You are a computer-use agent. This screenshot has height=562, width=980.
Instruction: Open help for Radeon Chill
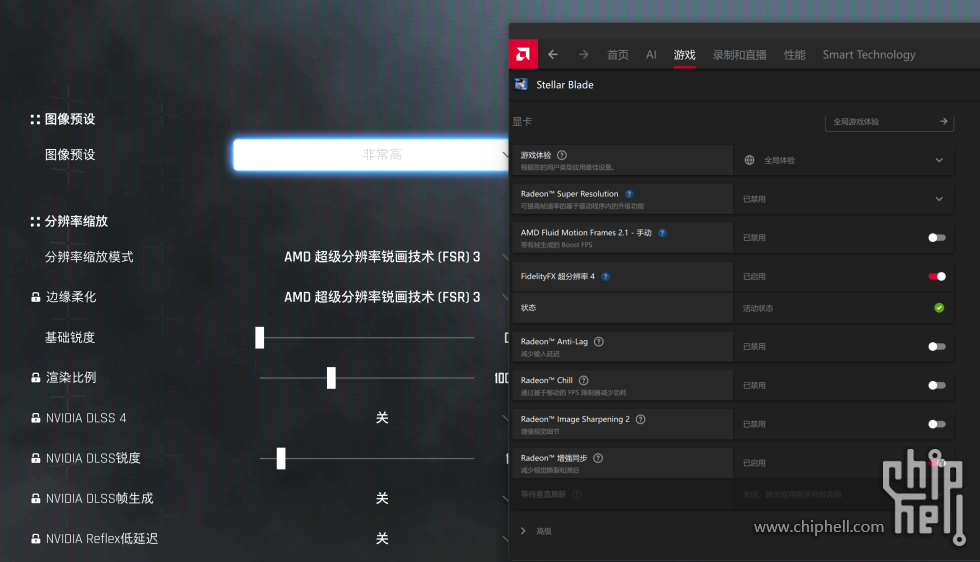click(584, 380)
